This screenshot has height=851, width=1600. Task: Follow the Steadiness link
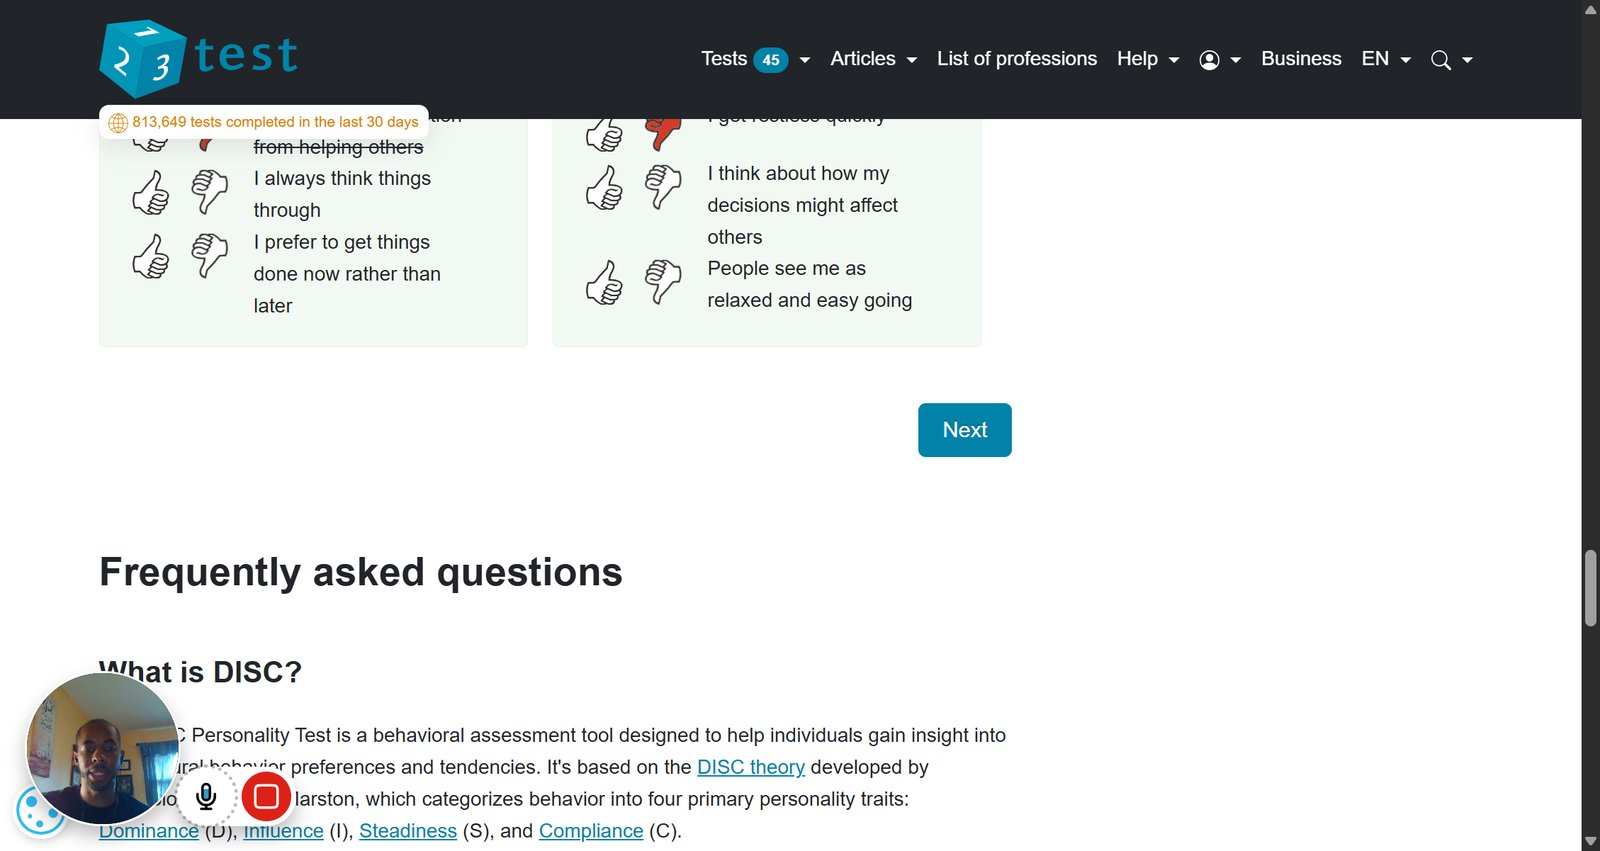(408, 831)
